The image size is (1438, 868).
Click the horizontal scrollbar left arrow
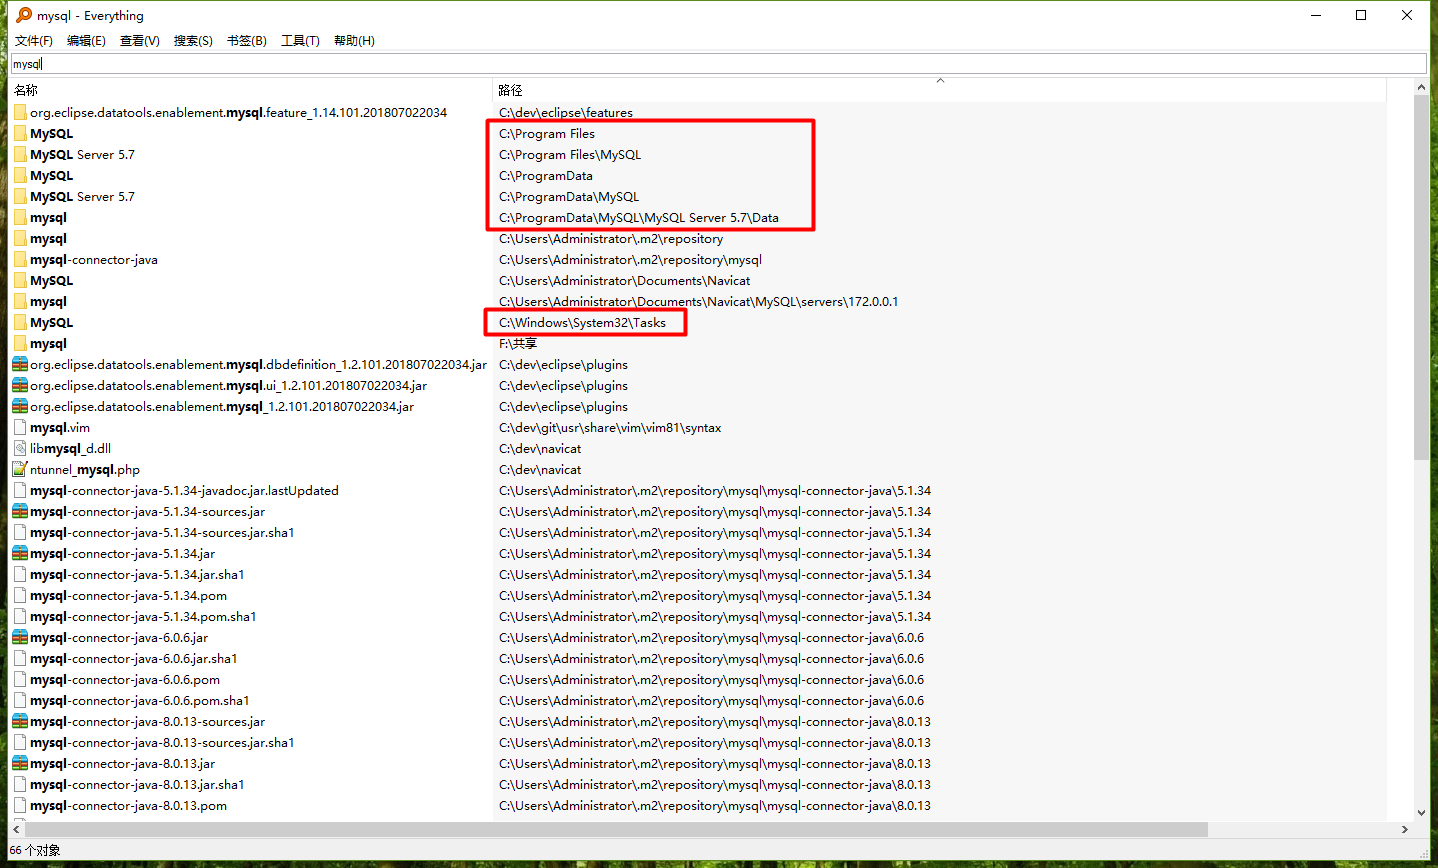(x=16, y=829)
